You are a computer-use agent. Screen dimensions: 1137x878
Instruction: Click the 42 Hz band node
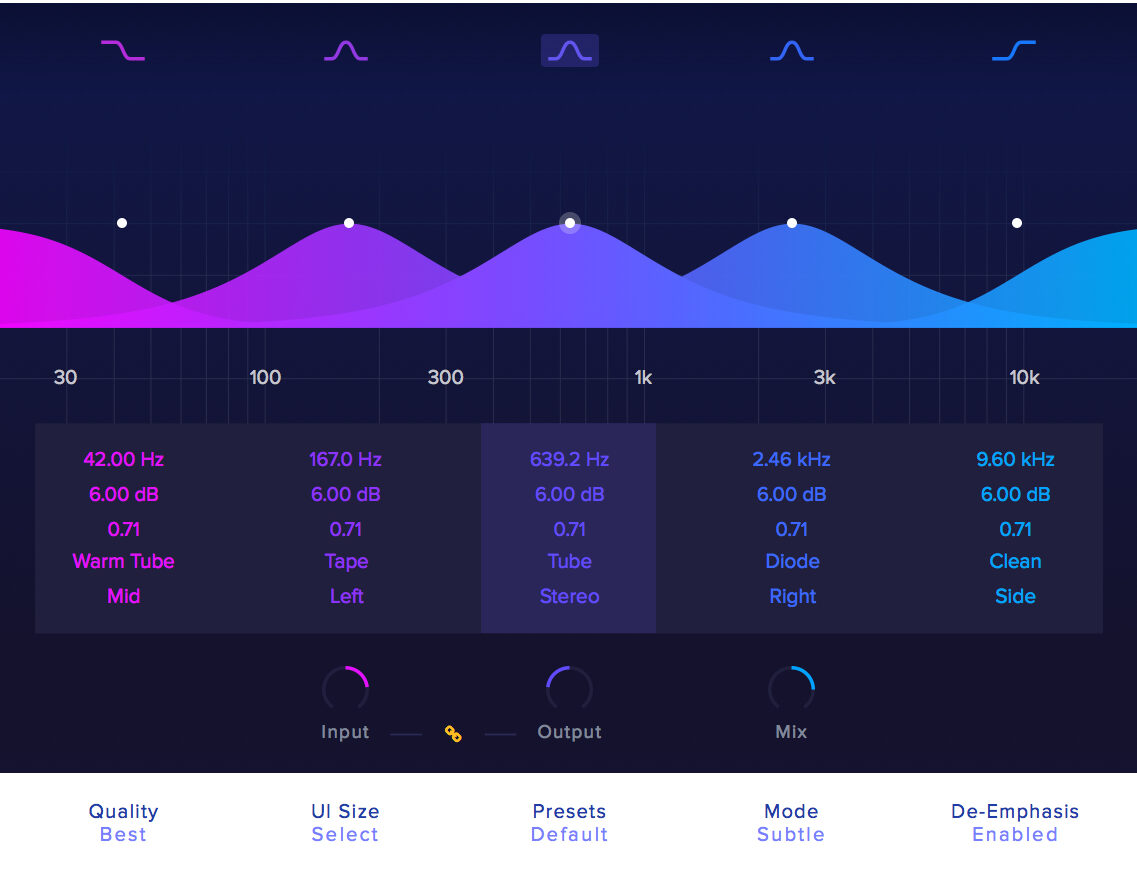click(x=122, y=223)
